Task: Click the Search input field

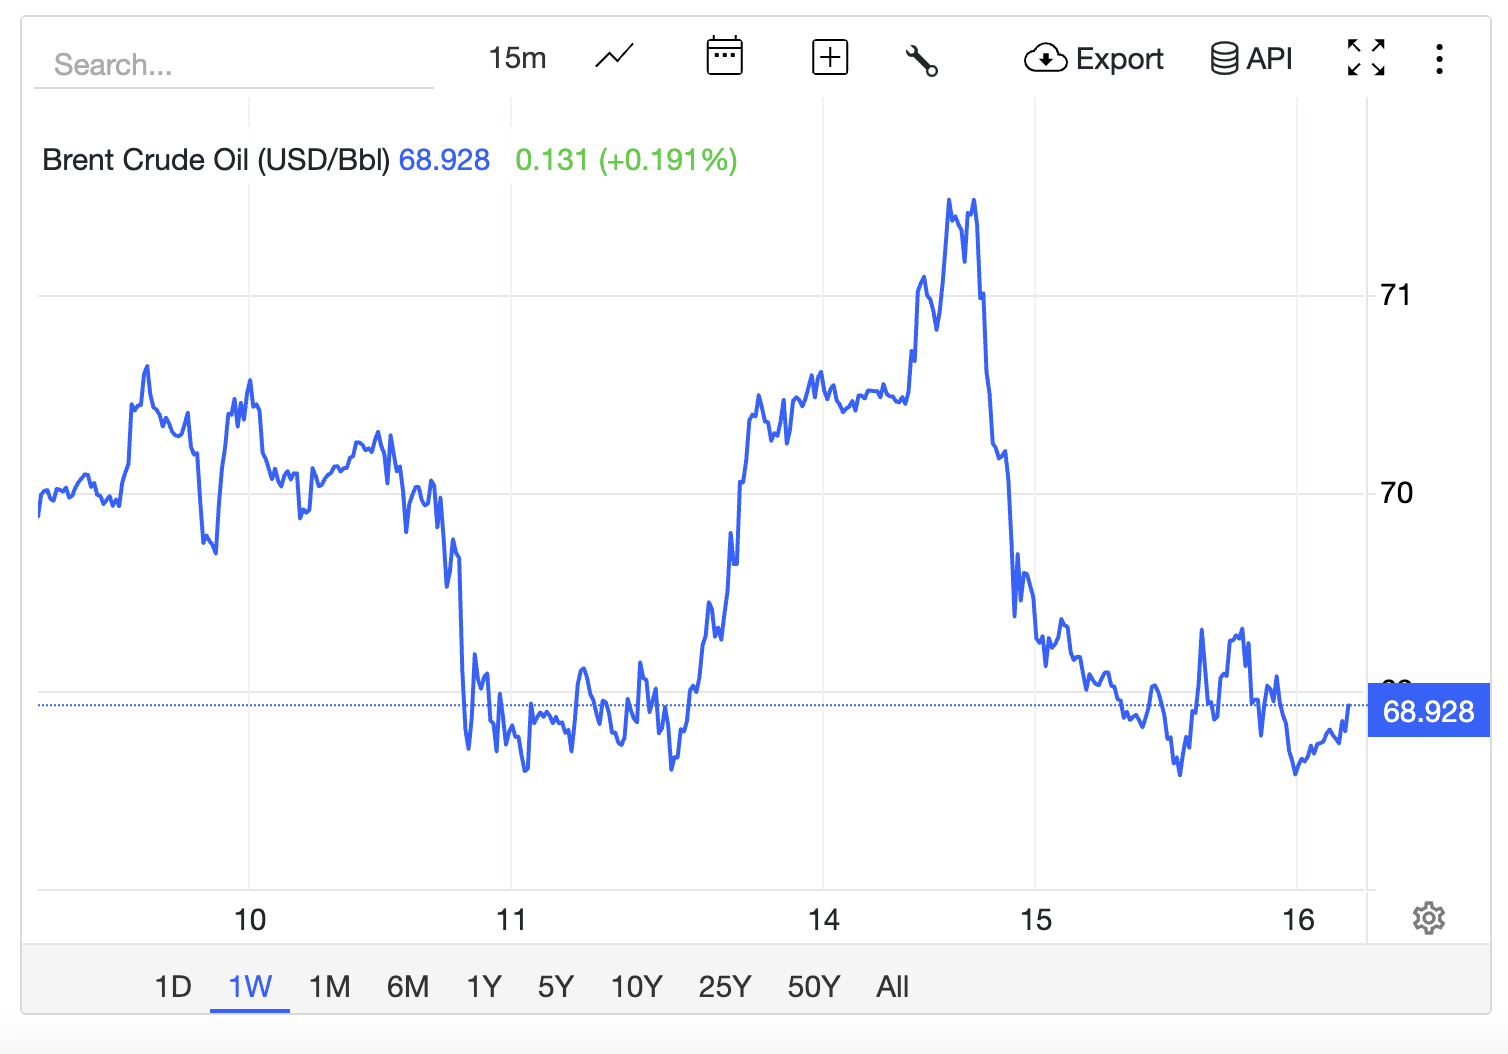Action: pyautogui.click(x=234, y=65)
